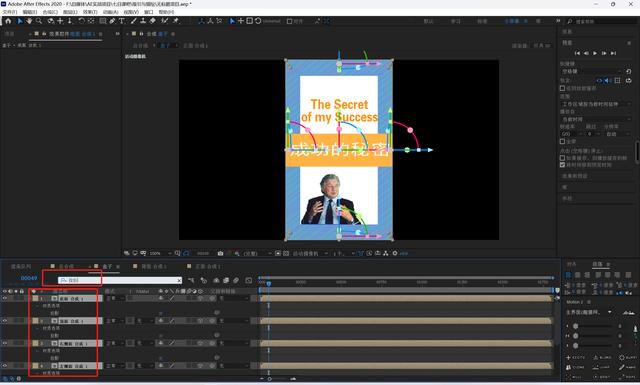Screen dimensions: 640x385
Task: Select the Brush tool
Action: point(133,21)
